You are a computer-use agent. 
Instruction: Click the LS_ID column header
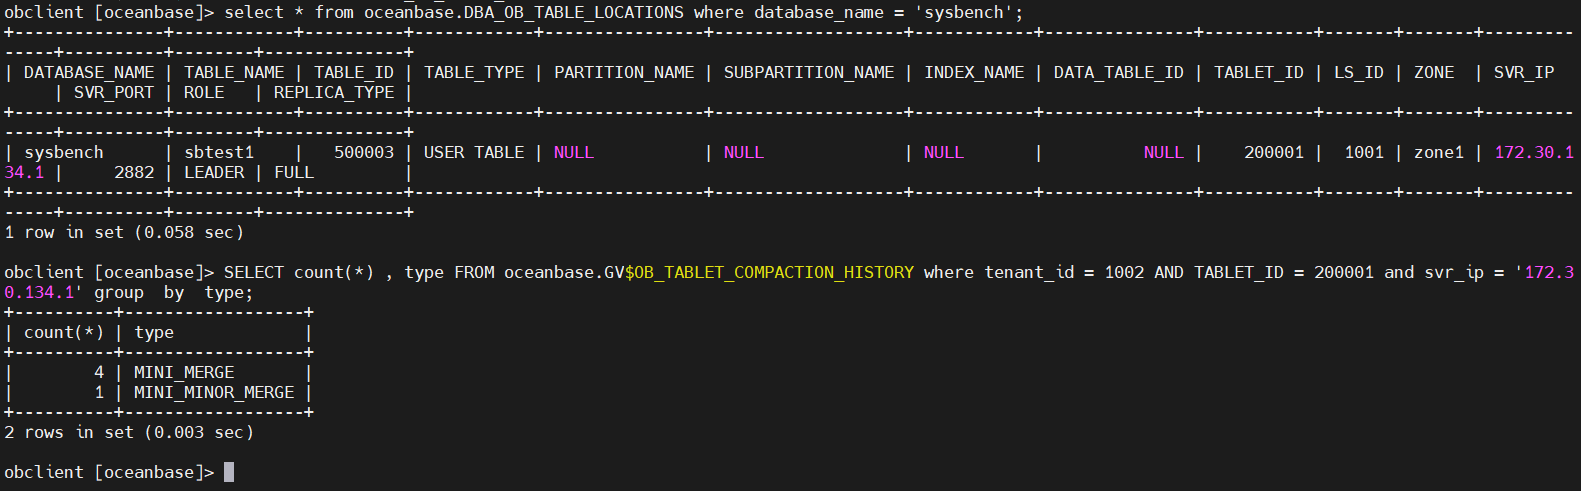point(1359,72)
